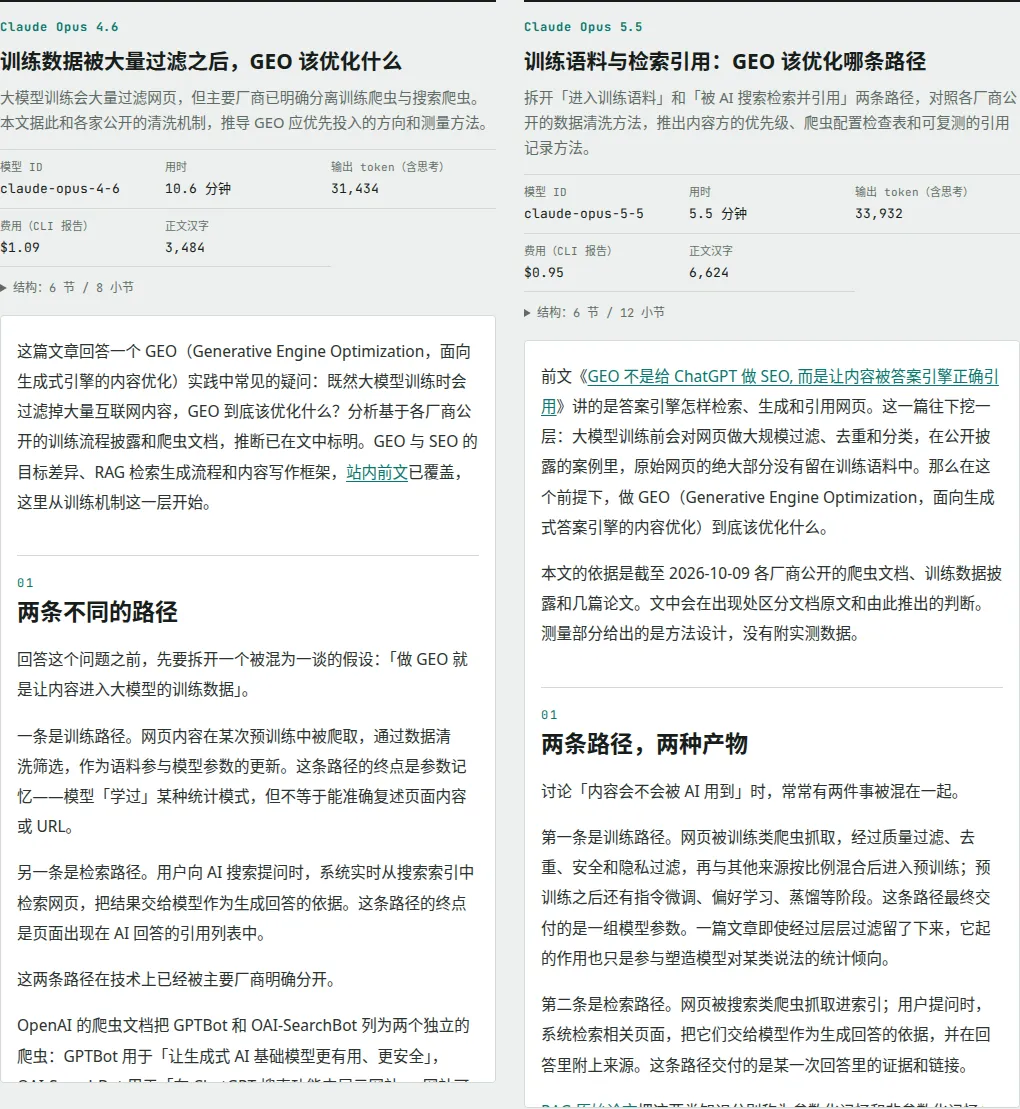This screenshot has width=1020, height=1109.
Task: Click paragraph starting 另一条是检索路径
Action: pyautogui.click(x=245, y=902)
